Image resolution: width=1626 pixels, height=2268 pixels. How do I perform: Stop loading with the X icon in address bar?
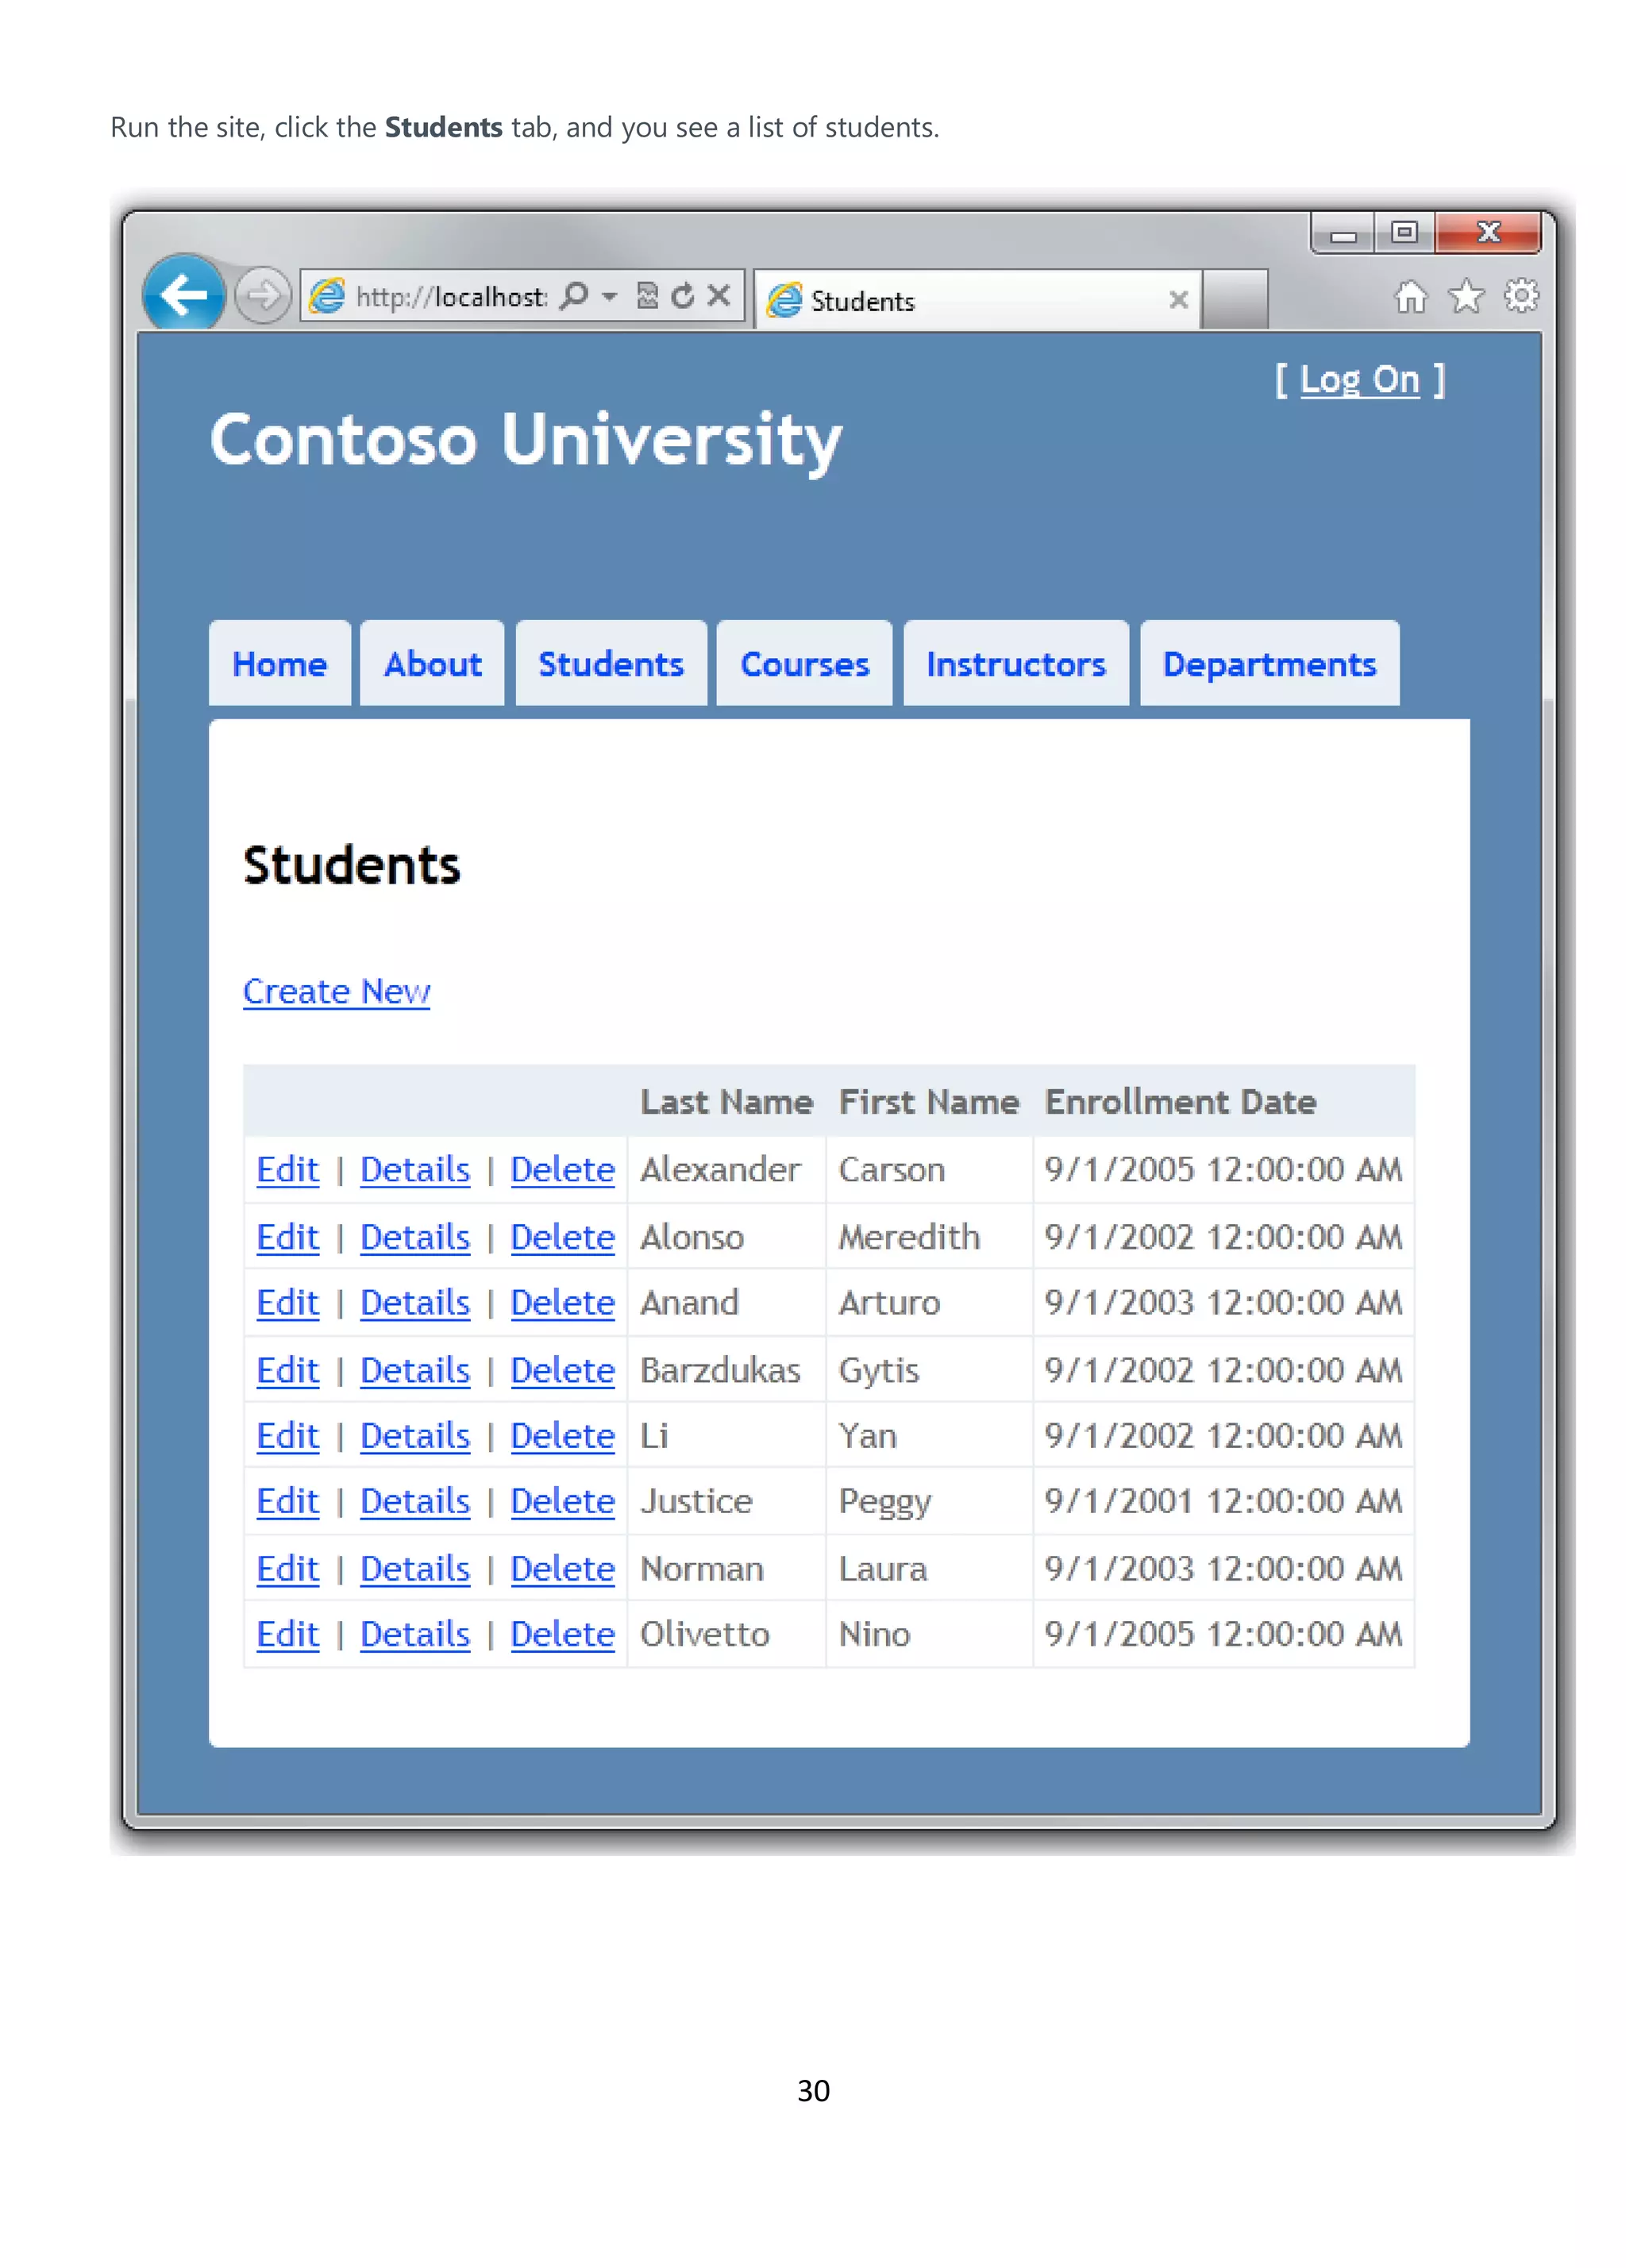click(x=718, y=295)
